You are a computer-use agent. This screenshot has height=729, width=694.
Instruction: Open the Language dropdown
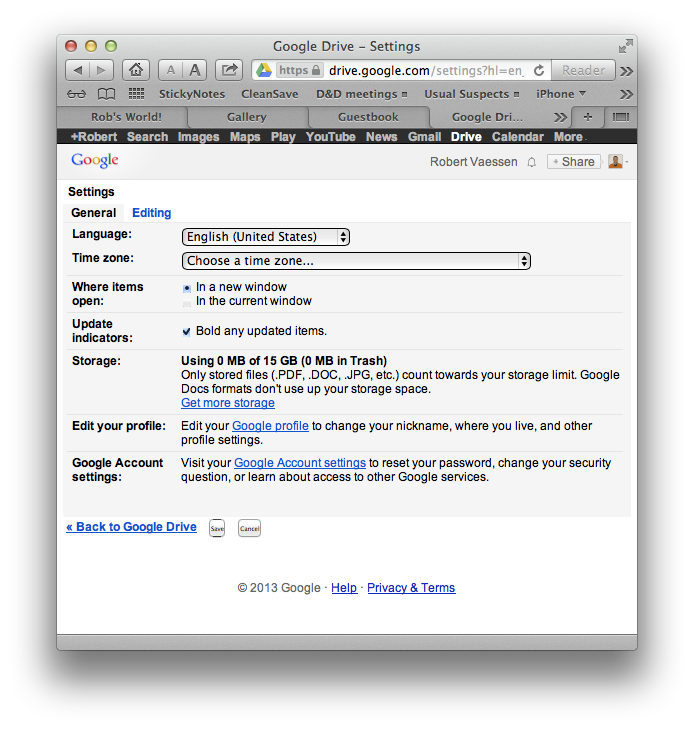click(265, 237)
